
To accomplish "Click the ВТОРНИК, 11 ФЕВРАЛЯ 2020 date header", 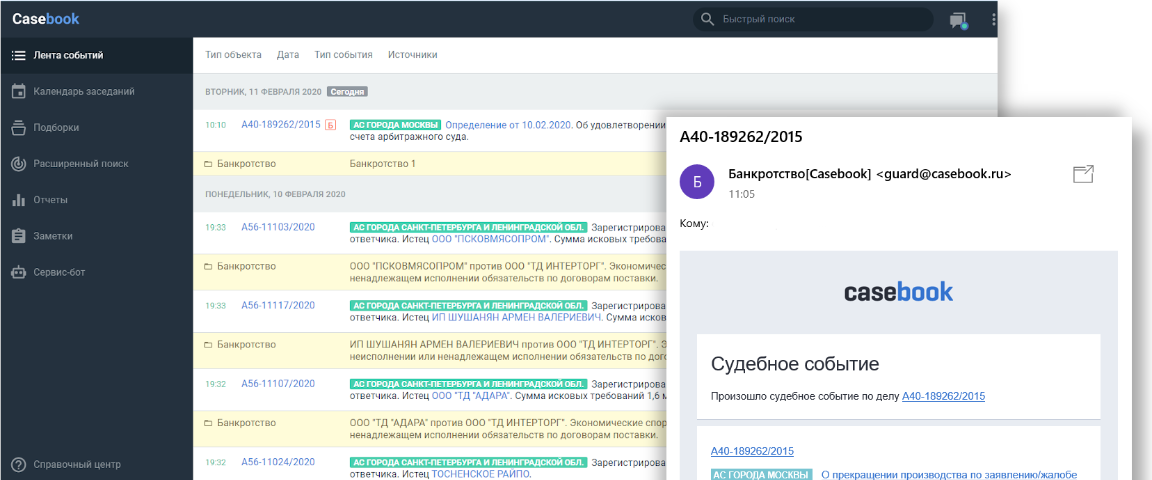I will [263, 92].
